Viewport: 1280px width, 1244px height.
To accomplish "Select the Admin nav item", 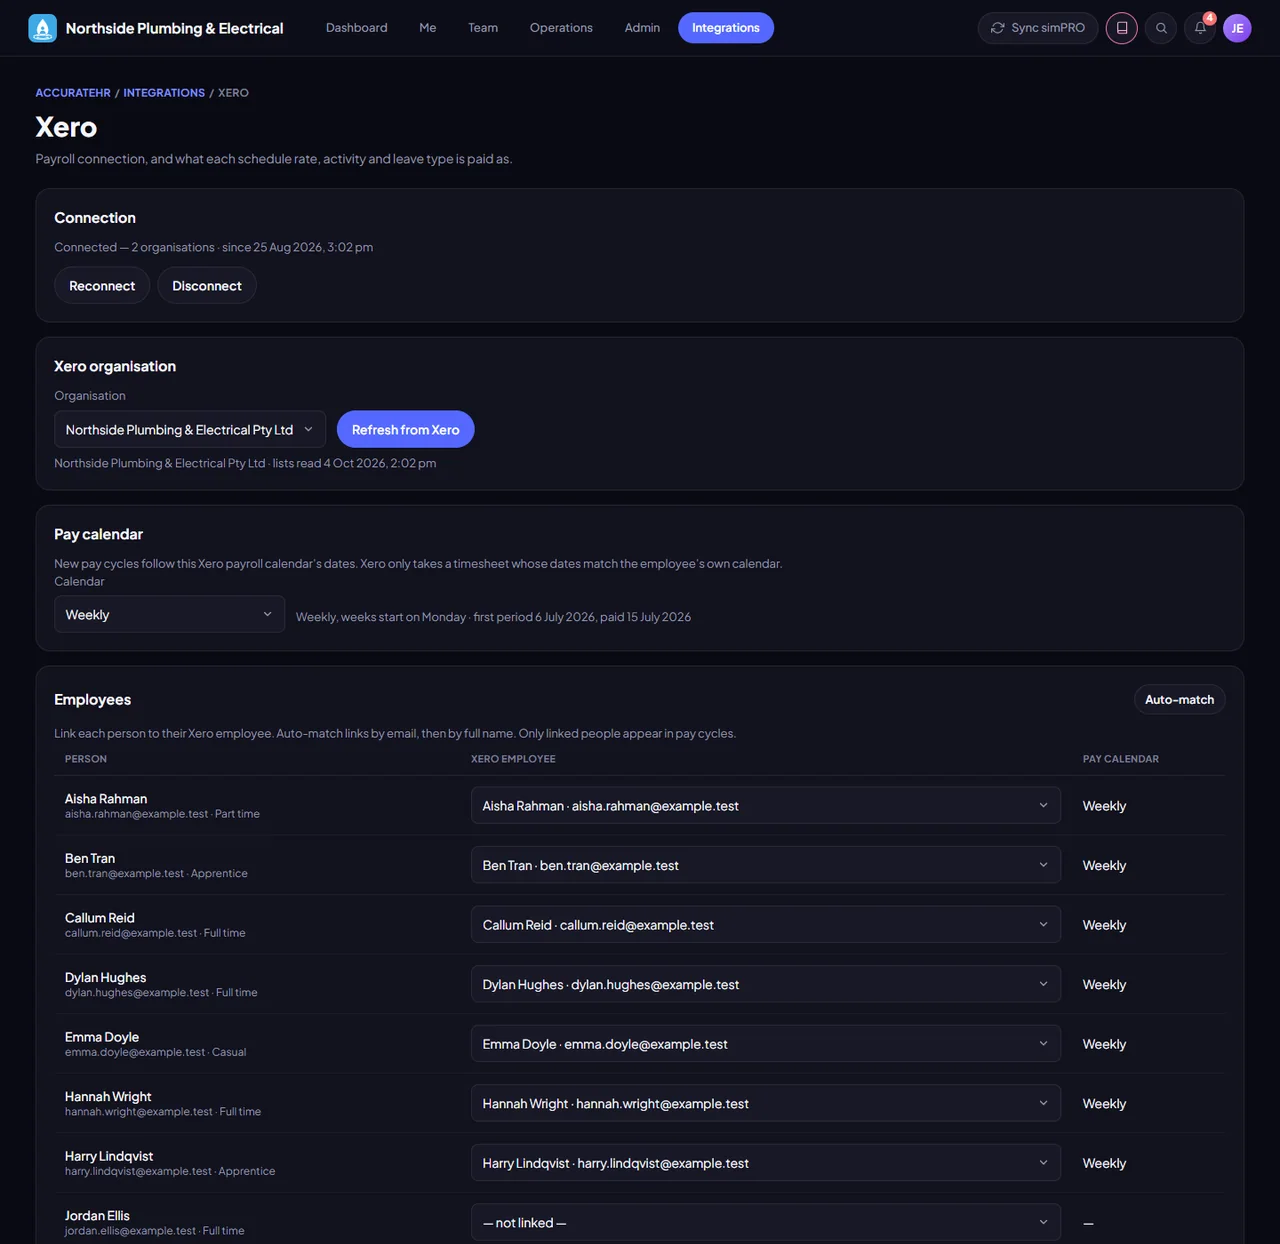I will (642, 28).
